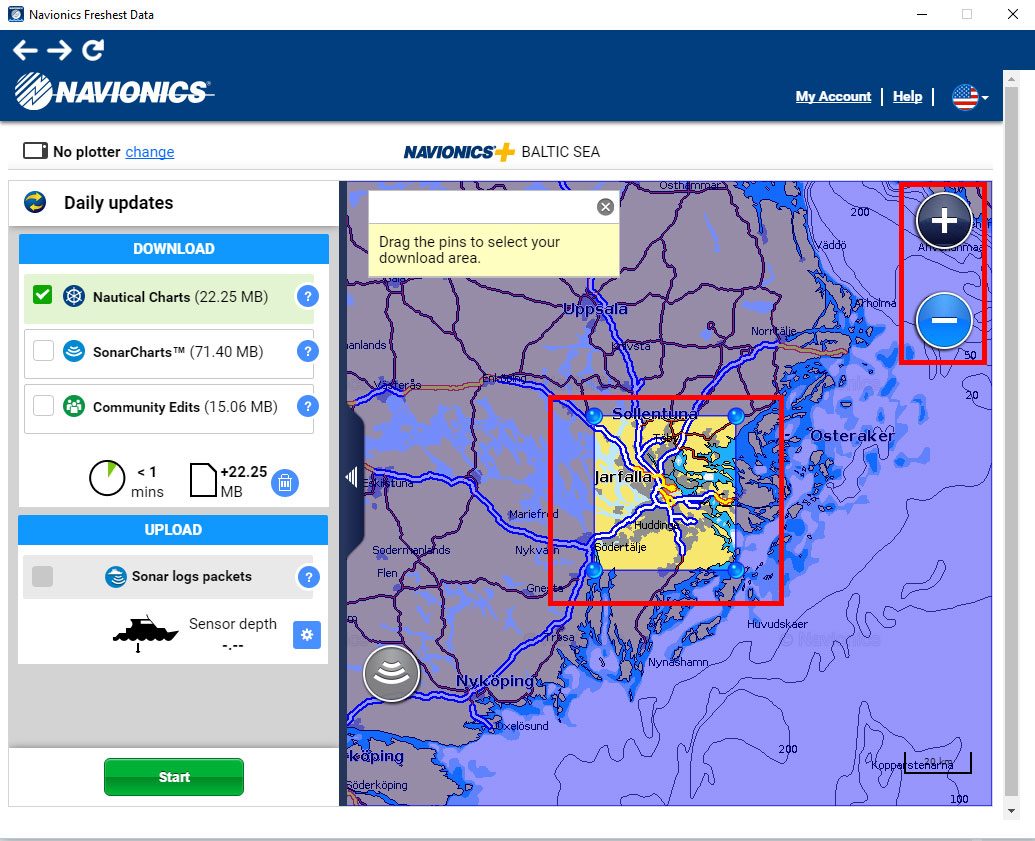Select the UPLOAD section header
Viewport: 1035px width, 841px height.
tap(173, 530)
